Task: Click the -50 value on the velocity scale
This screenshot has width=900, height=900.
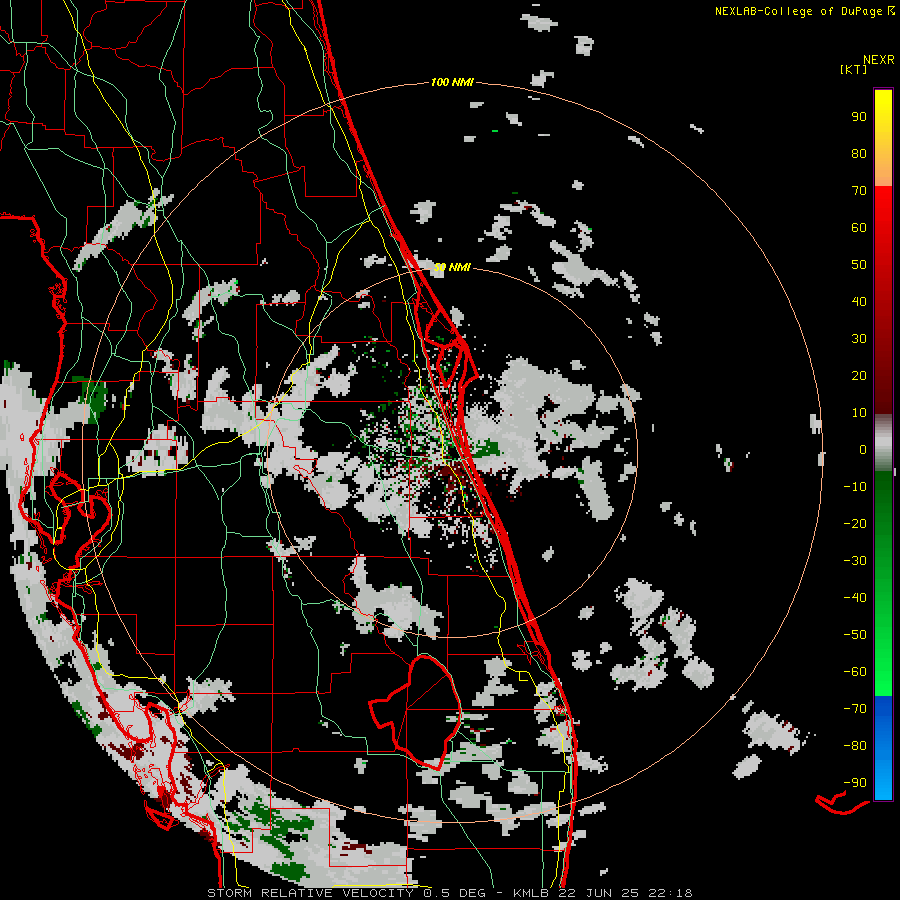Action: pos(855,635)
